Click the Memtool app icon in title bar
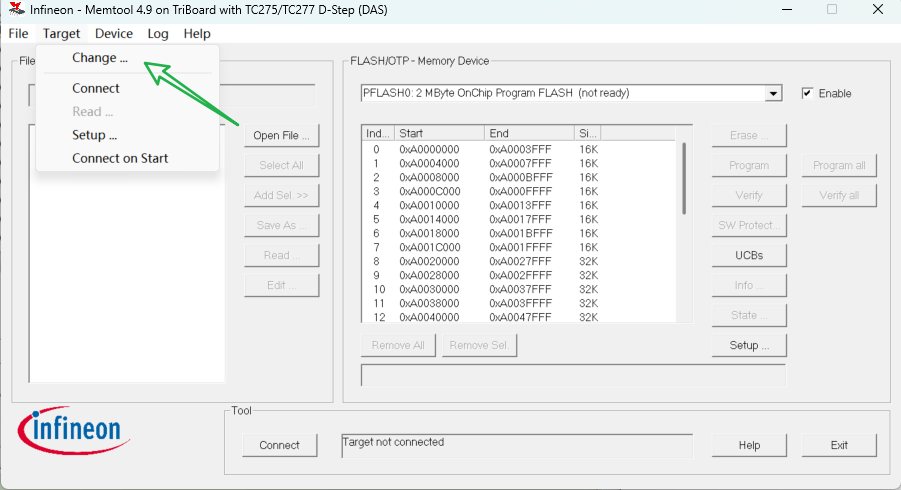The image size is (901, 490). 16,9
